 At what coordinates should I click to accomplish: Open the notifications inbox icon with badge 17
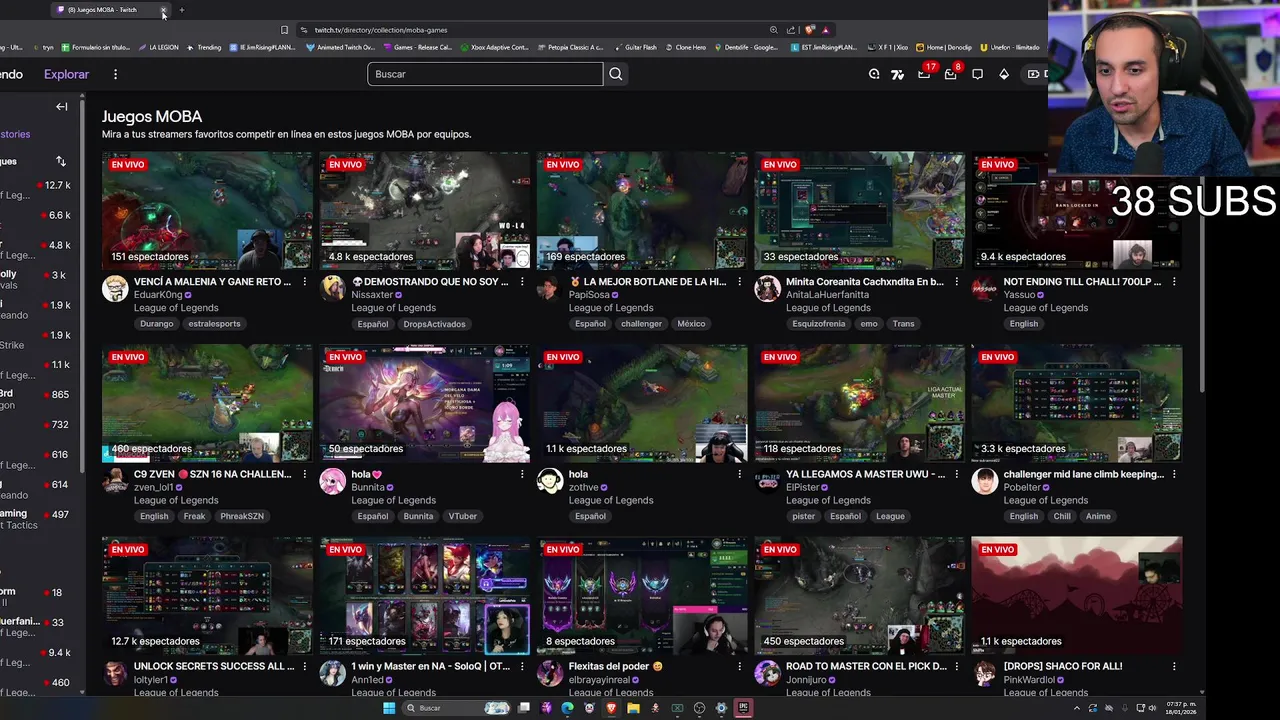(924, 74)
